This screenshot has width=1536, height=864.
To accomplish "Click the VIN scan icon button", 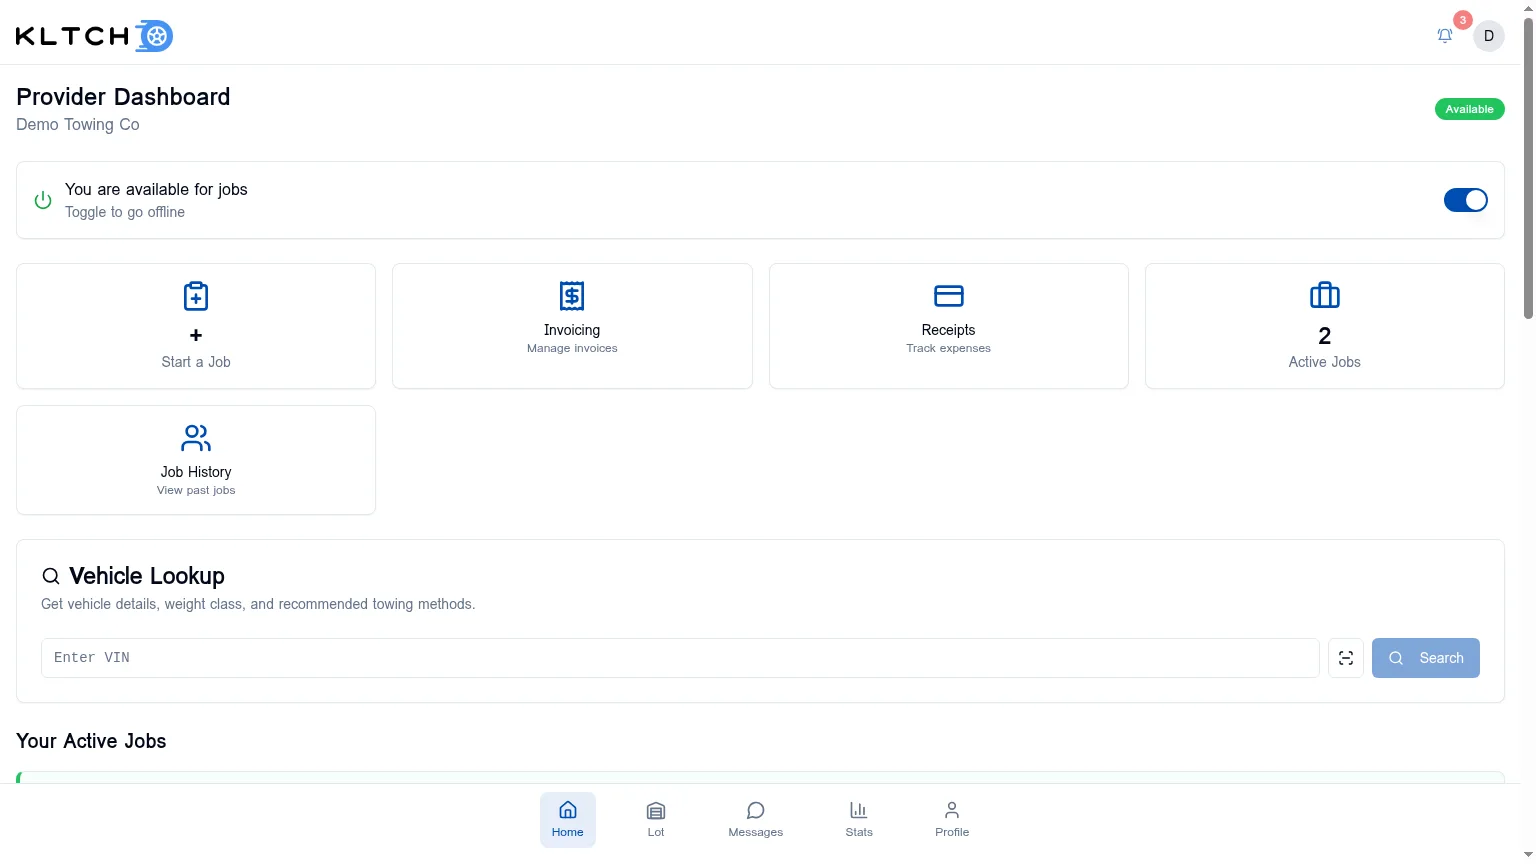I will click(x=1346, y=658).
